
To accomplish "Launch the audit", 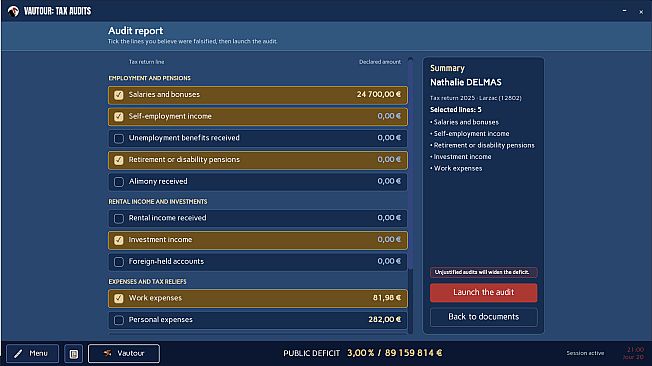I will click(484, 292).
